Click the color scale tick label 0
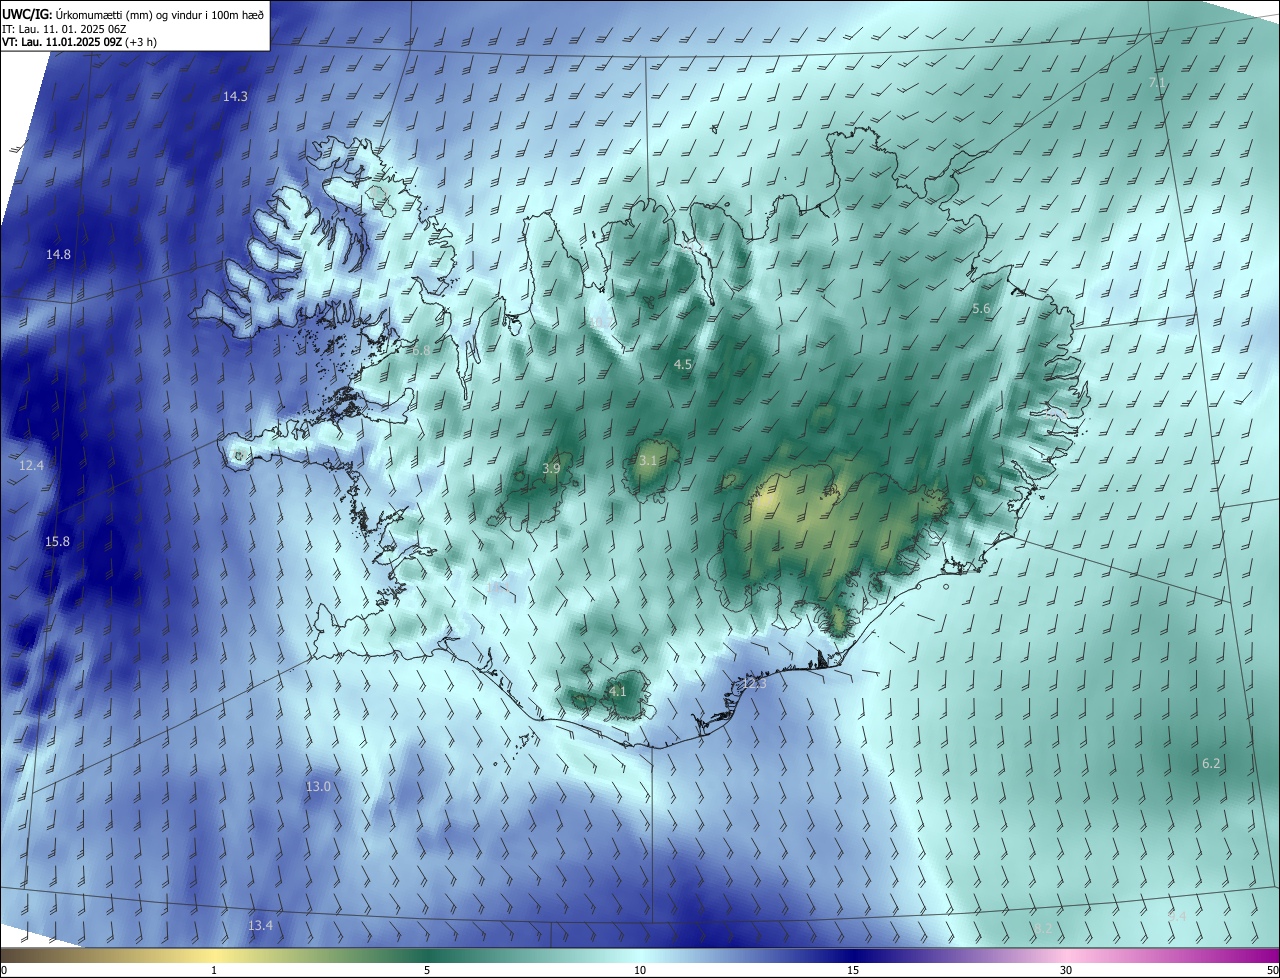Viewport: 1280px width, 978px height. [4, 971]
